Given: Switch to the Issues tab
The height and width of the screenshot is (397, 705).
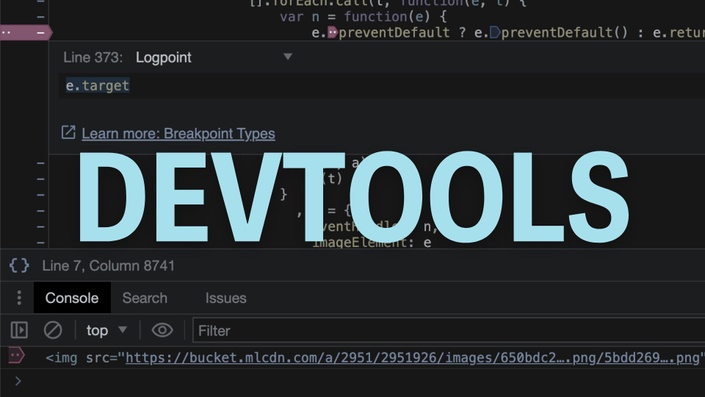Looking at the screenshot, I should pos(226,298).
